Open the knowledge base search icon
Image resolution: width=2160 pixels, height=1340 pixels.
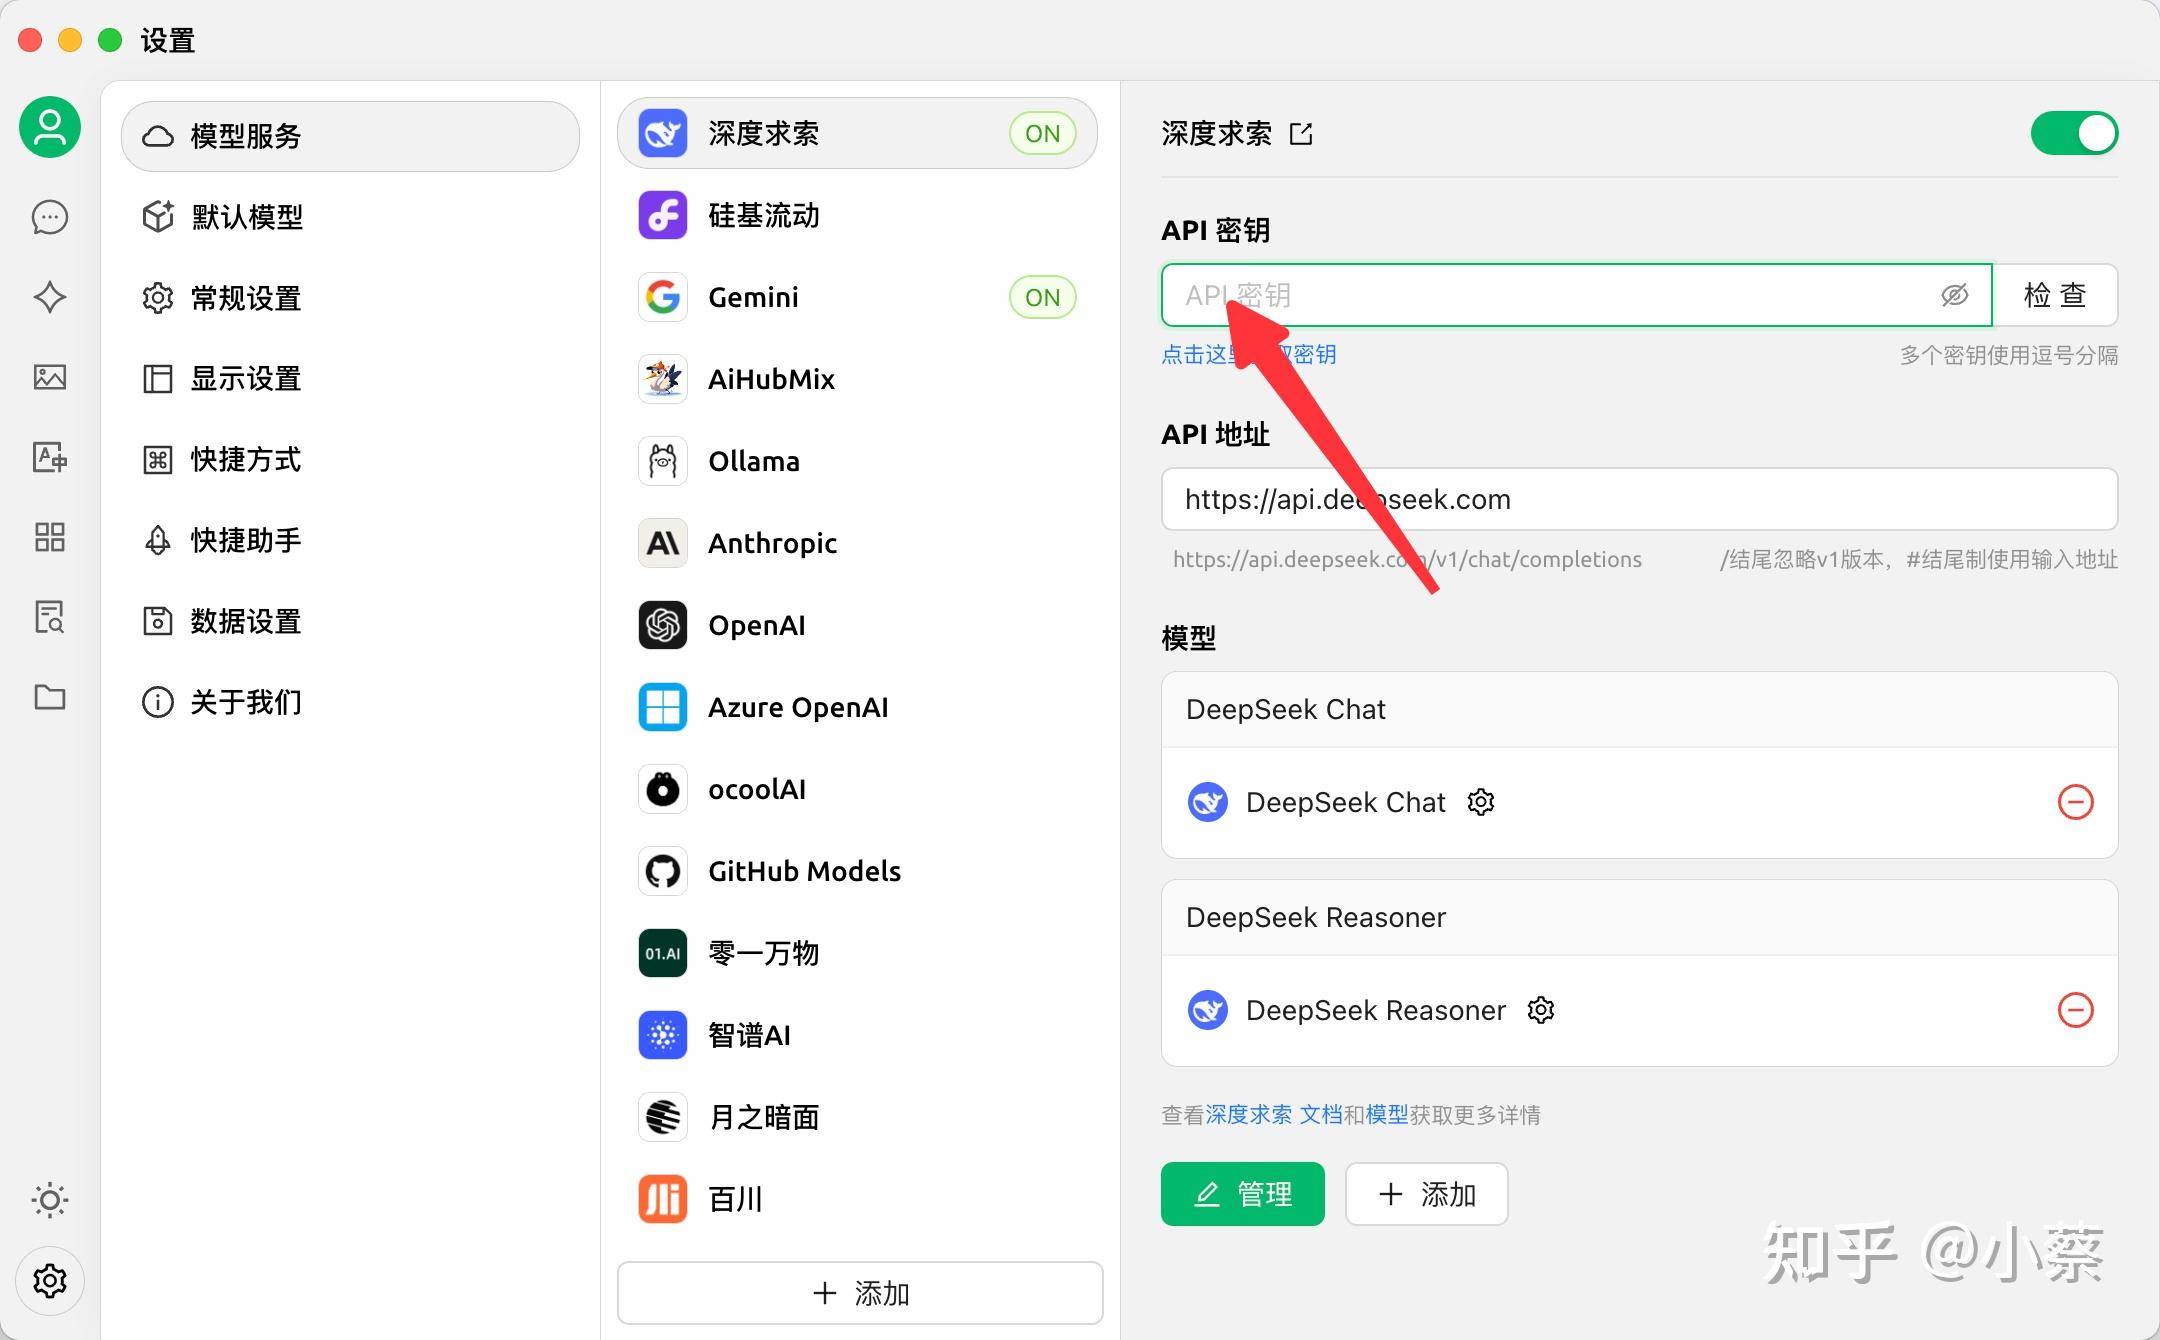point(50,617)
